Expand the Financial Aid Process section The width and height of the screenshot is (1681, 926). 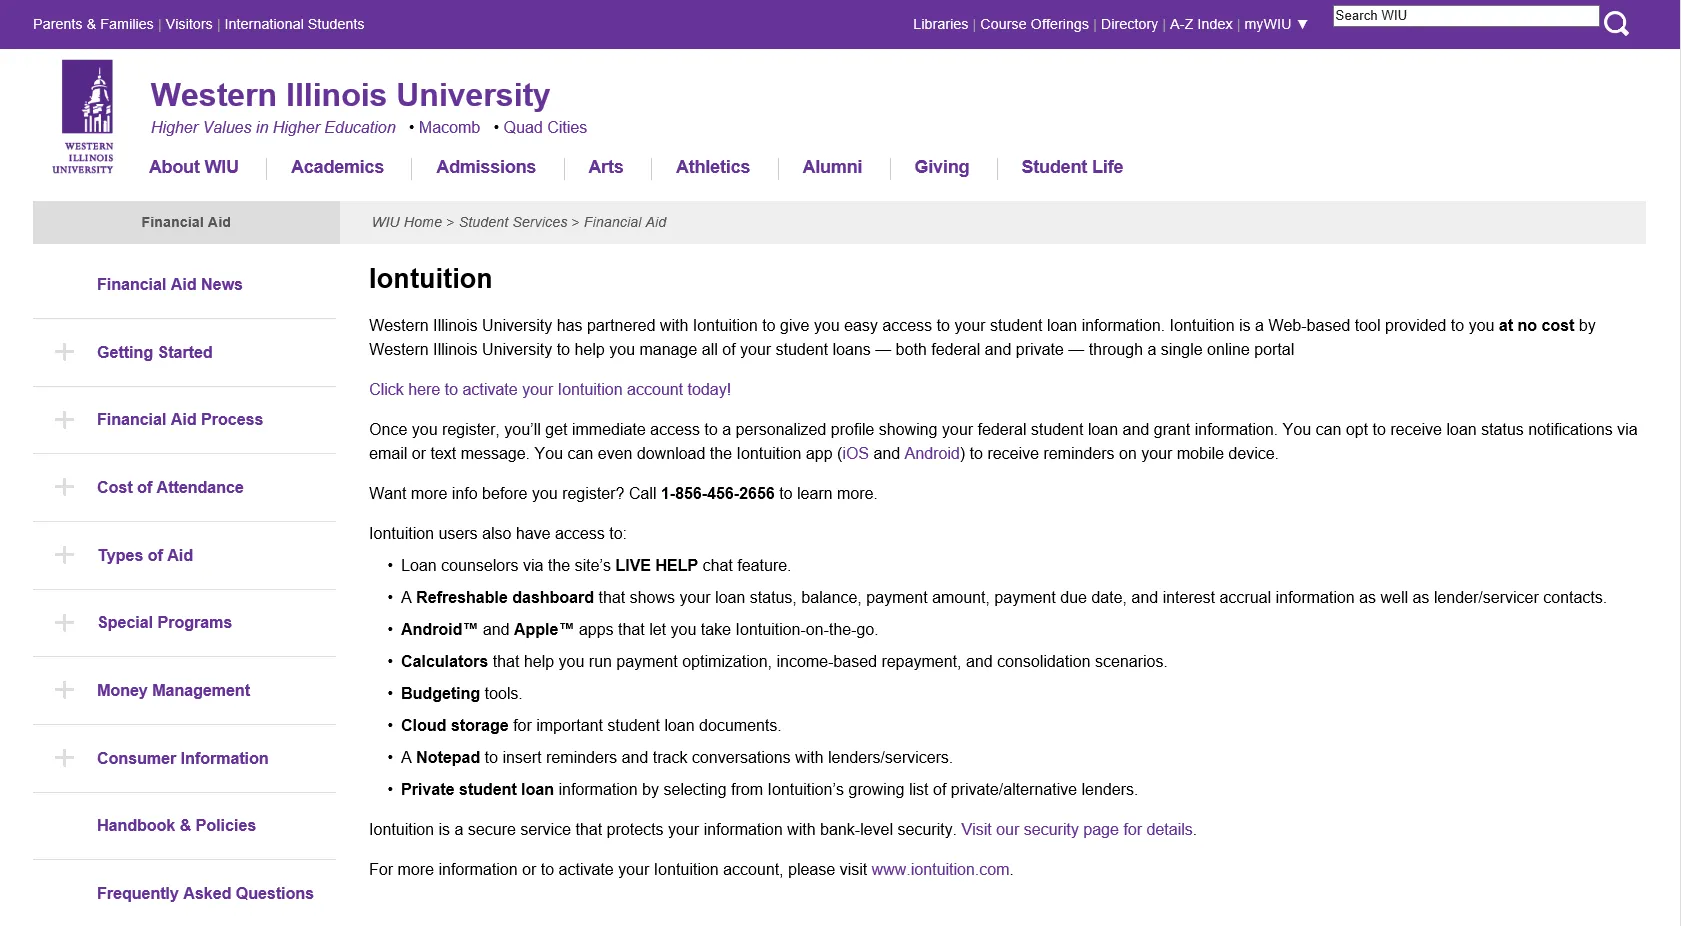[x=64, y=420]
